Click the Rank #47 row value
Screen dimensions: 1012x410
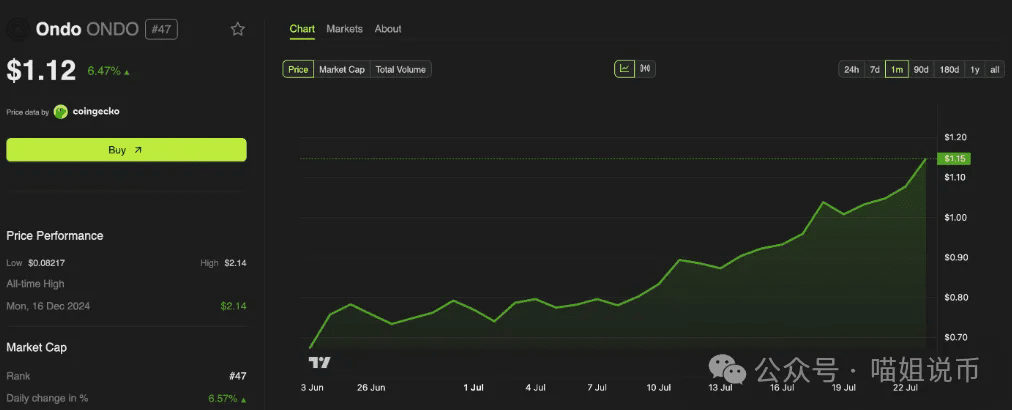pos(238,376)
